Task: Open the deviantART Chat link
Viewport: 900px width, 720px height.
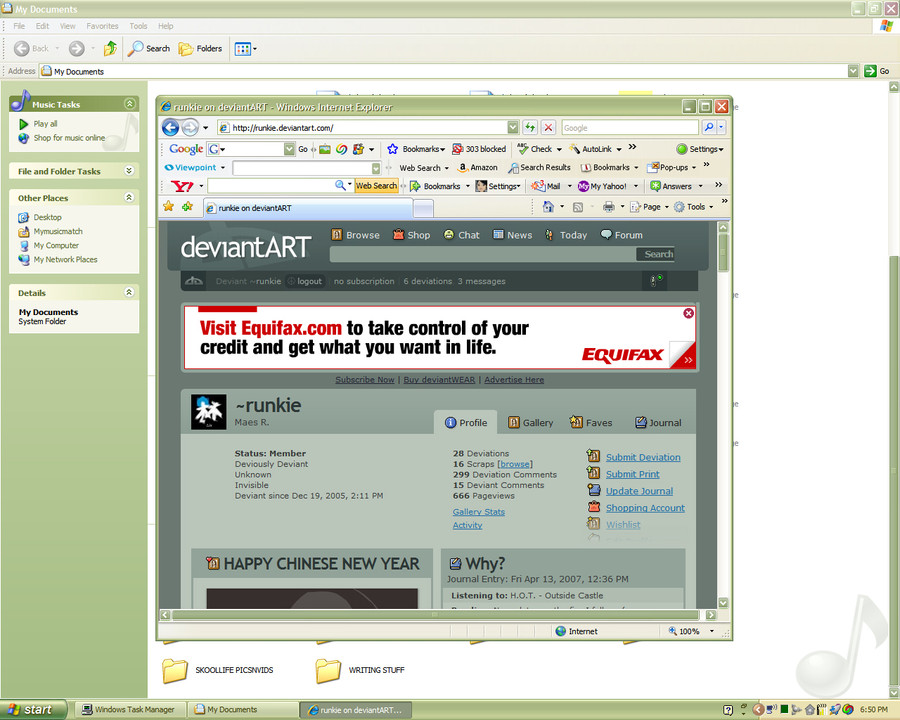Action: click(x=461, y=235)
